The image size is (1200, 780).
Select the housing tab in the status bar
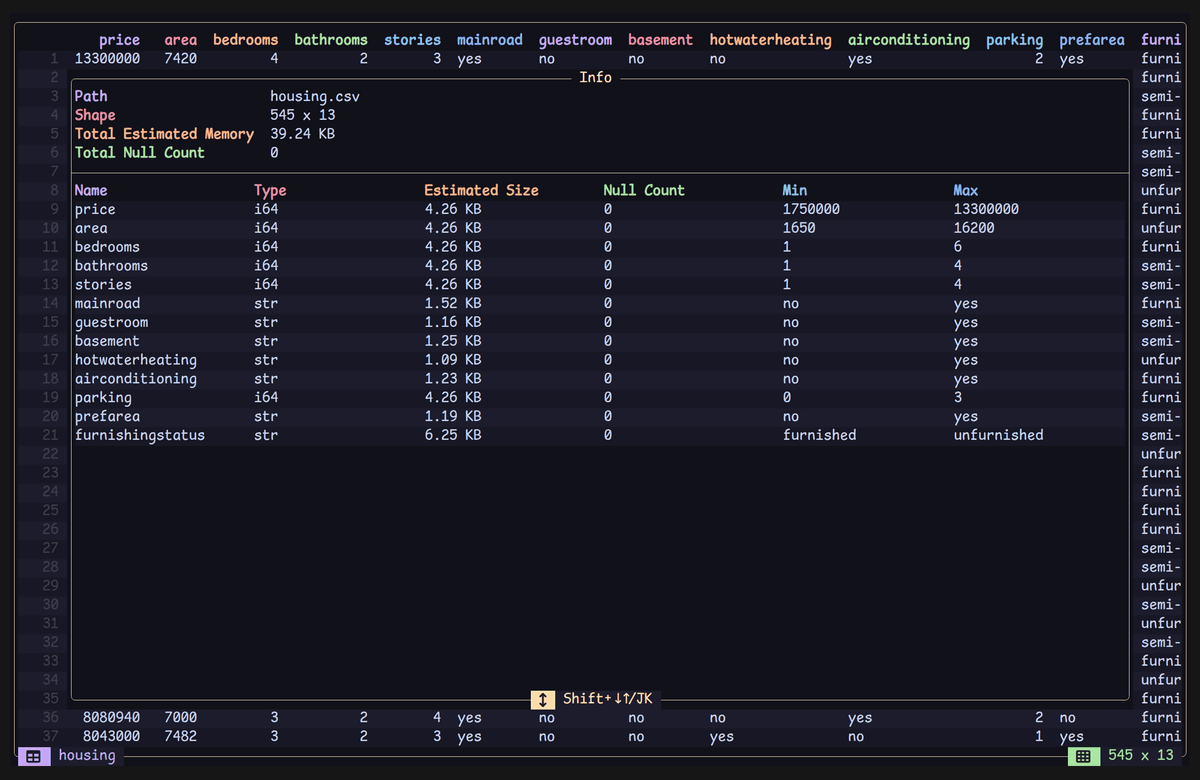[87, 756]
